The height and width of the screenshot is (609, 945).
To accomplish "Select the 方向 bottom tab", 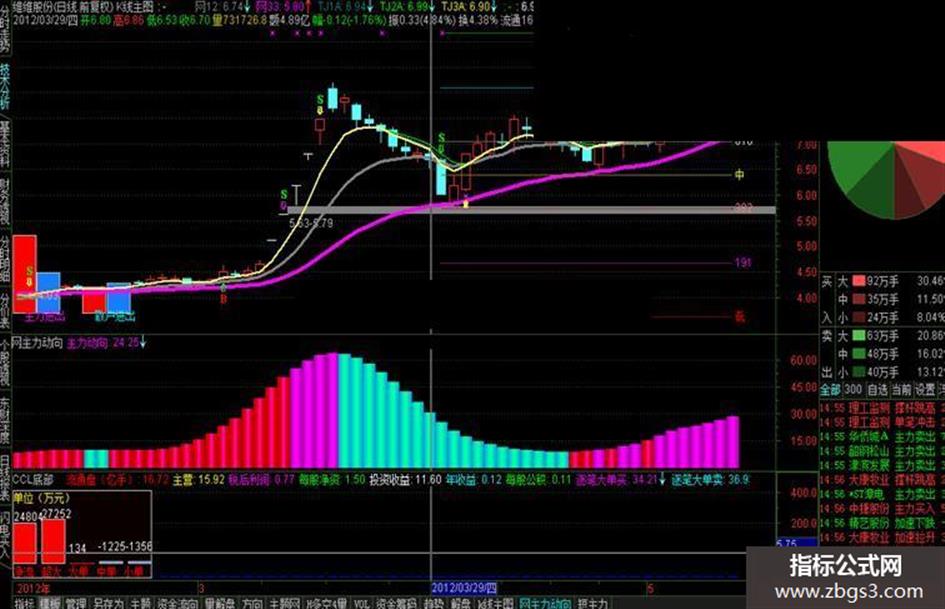I will point(253,603).
